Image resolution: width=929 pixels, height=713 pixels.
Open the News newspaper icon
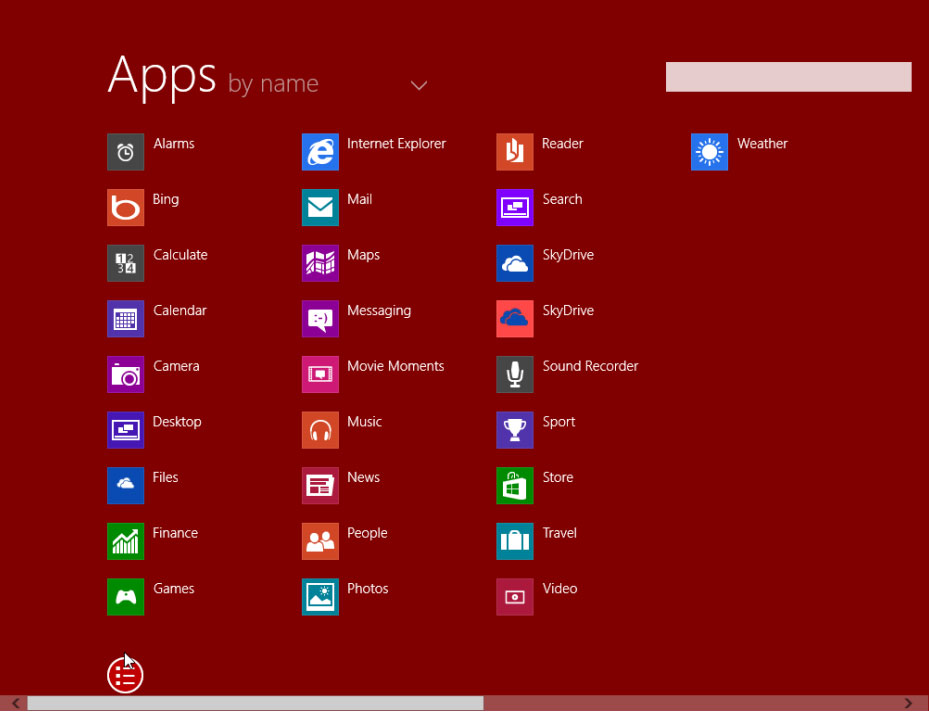(x=321, y=485)
